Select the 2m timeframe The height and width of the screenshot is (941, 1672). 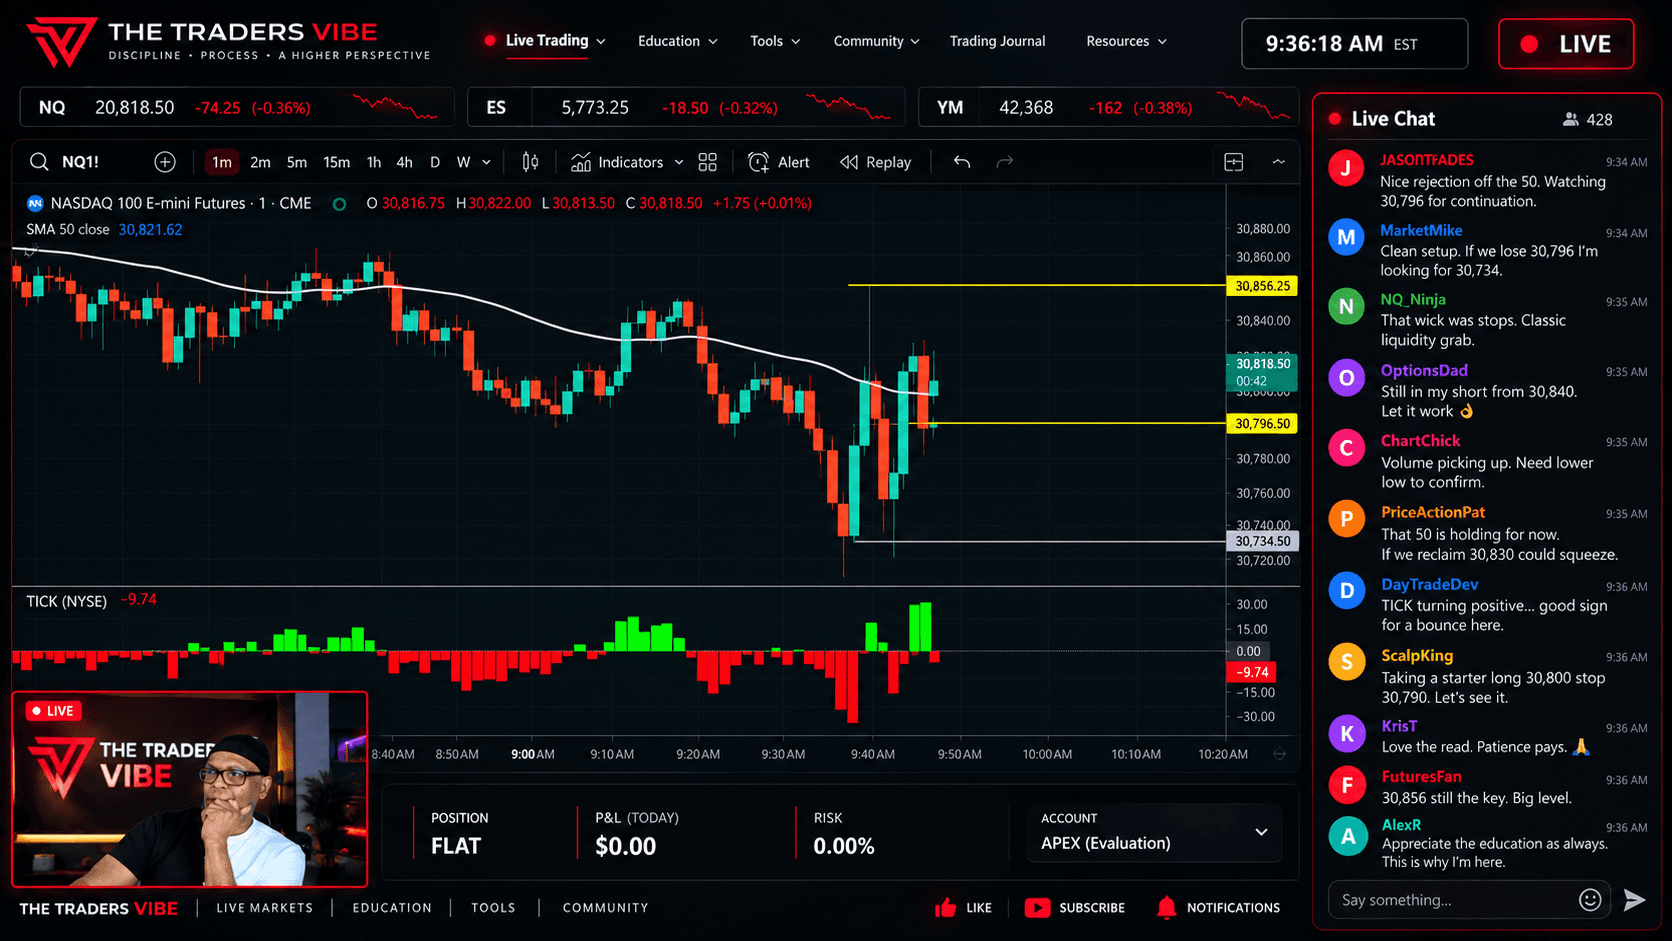[260, 162]
